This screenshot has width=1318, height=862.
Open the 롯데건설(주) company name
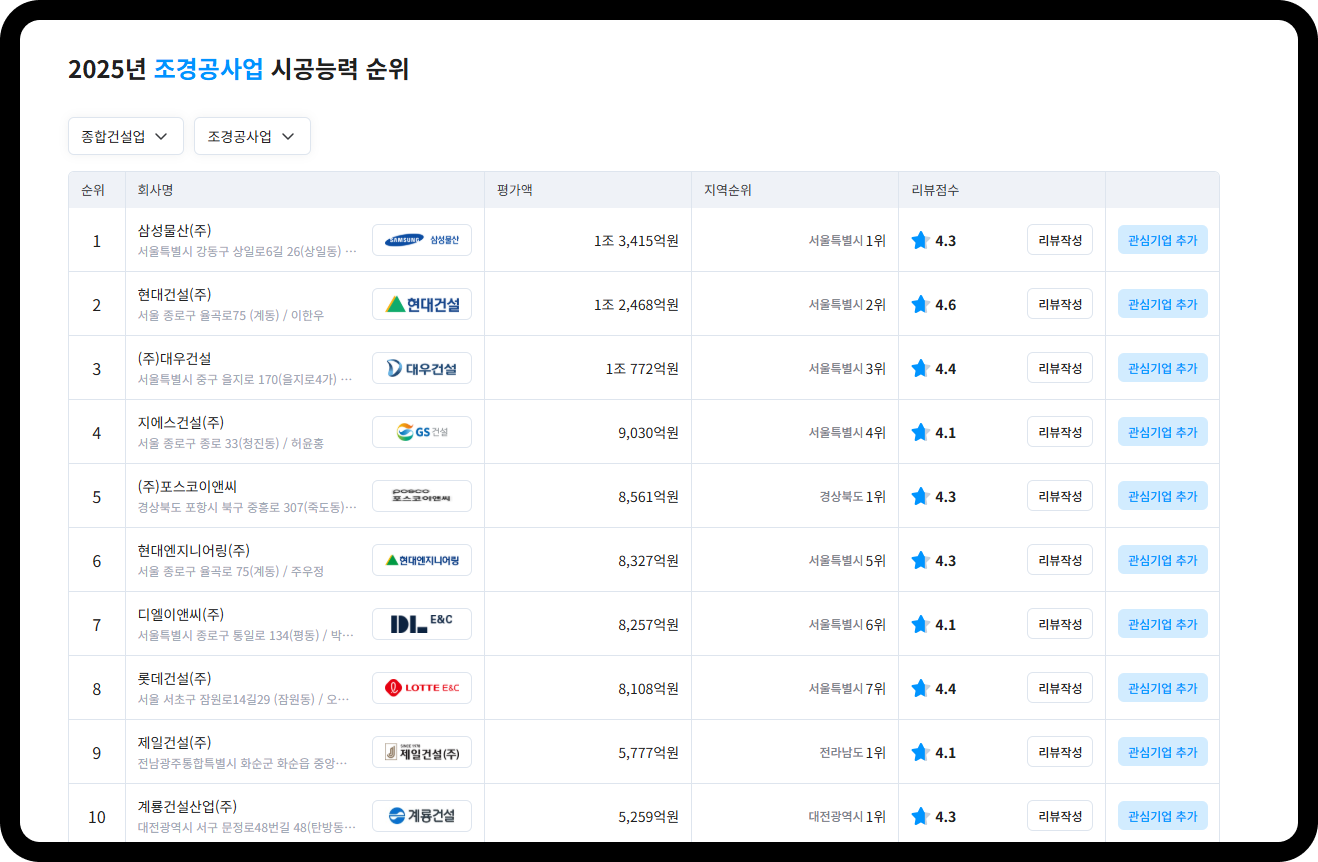click(x=175, y=678)
